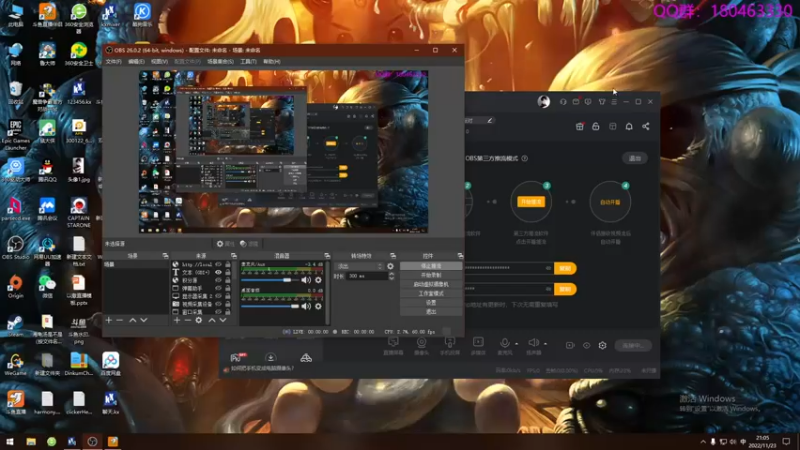
Task: Click 退出 button in Douyu OBS mode
Action: (x=635, y=158)
